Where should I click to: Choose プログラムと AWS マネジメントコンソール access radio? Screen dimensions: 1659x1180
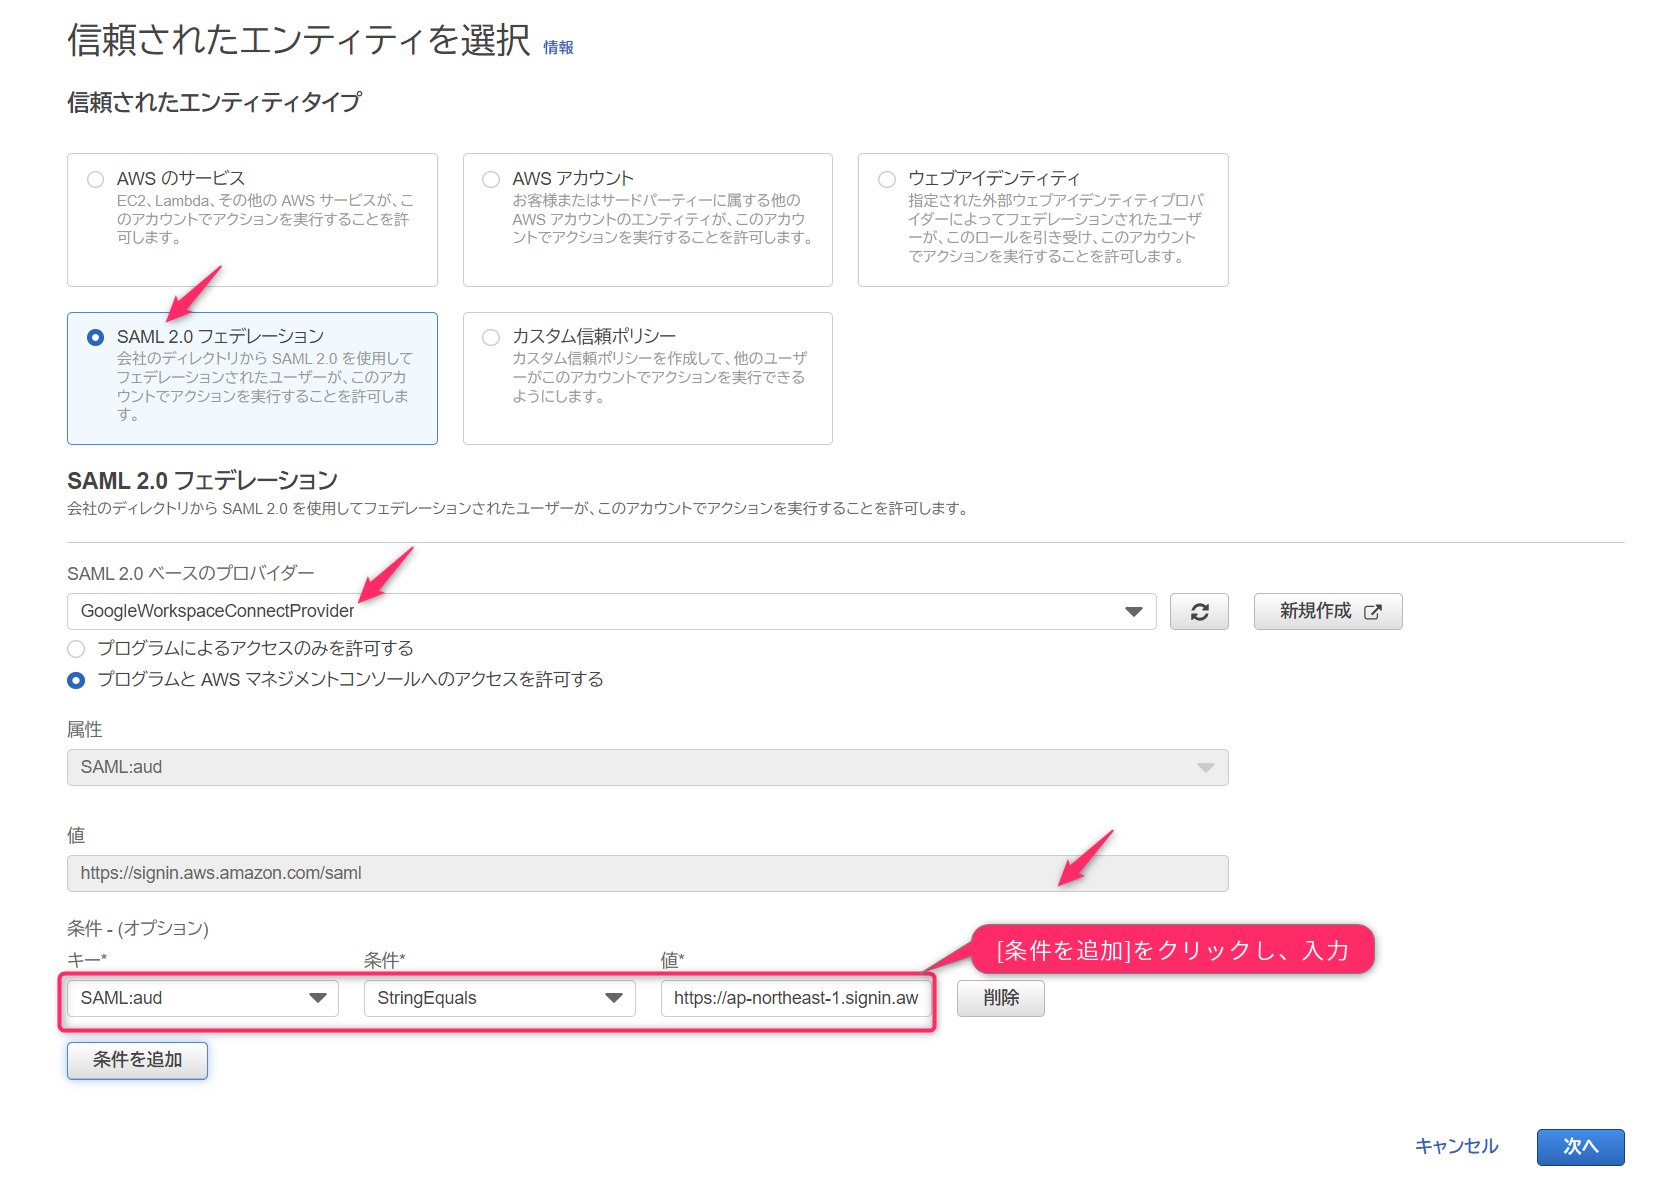(x=76, y=680)
